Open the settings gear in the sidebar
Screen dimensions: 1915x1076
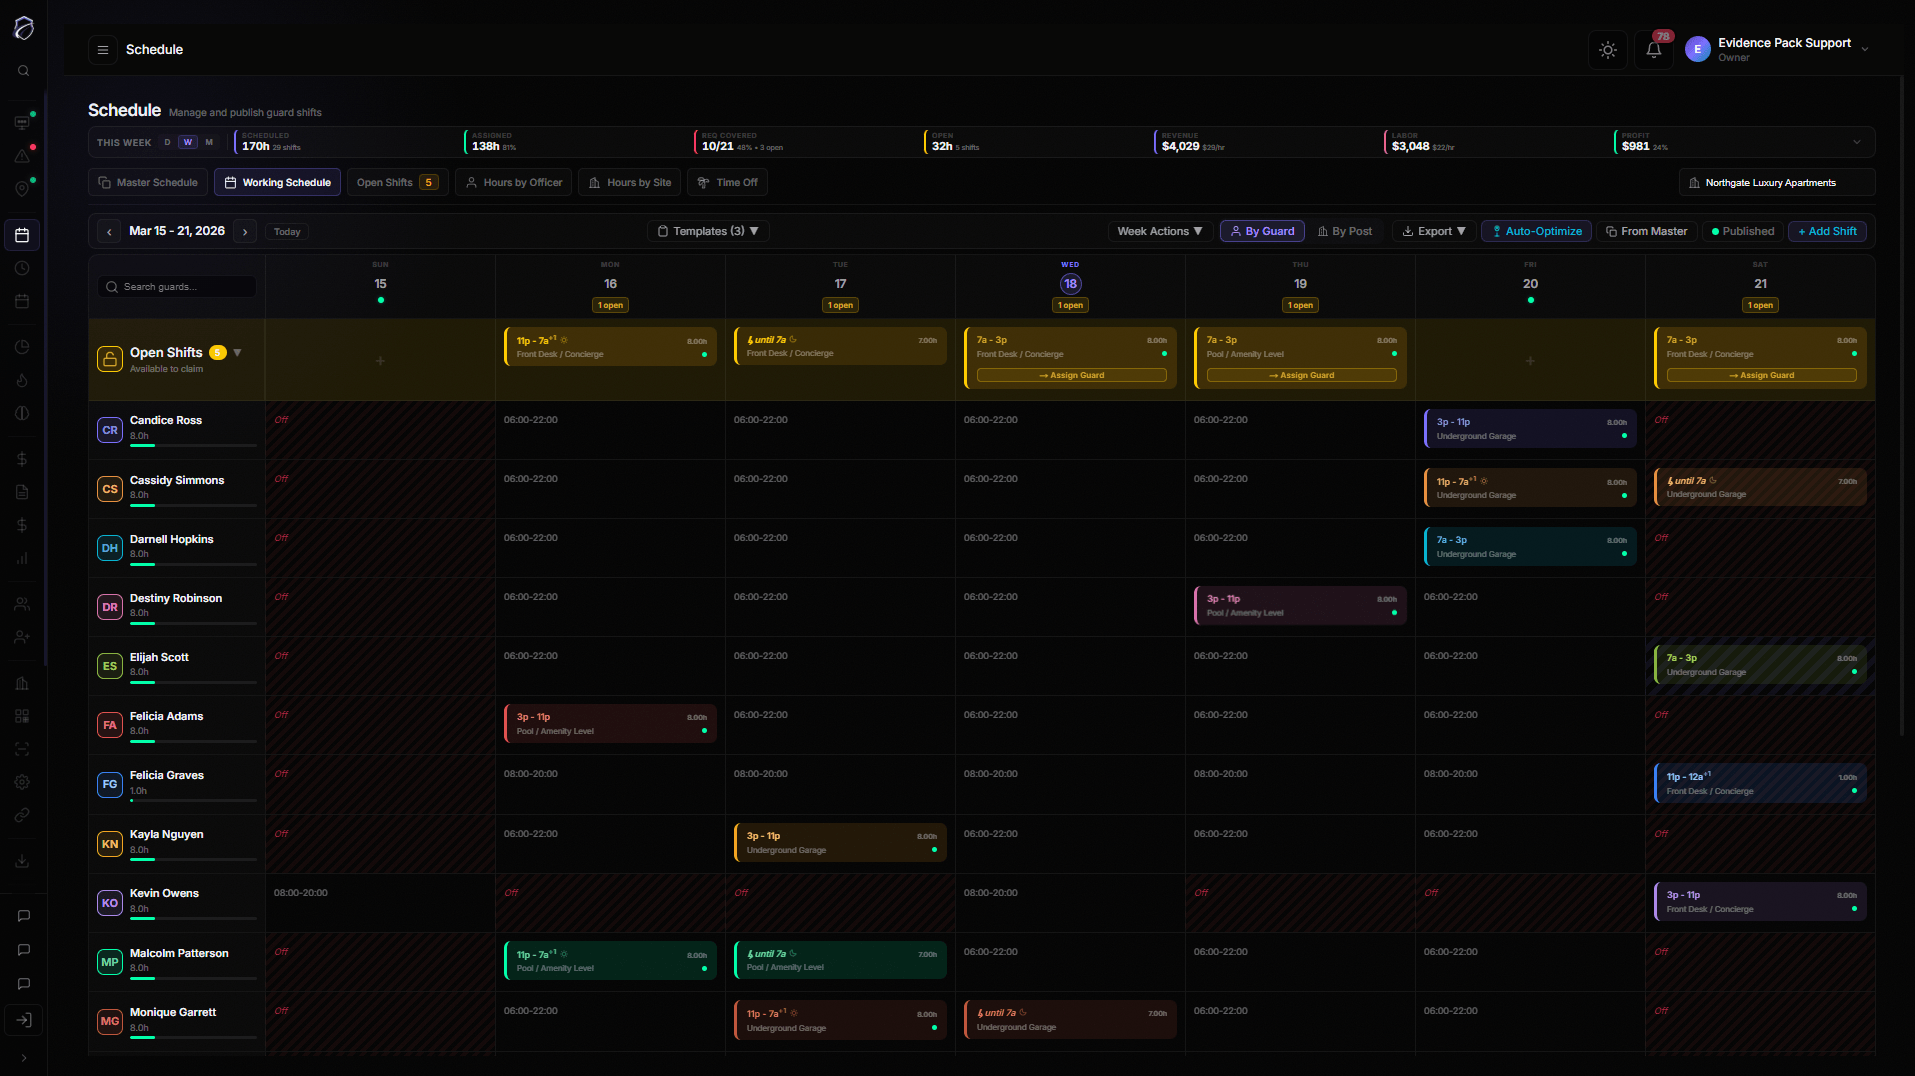22,782
